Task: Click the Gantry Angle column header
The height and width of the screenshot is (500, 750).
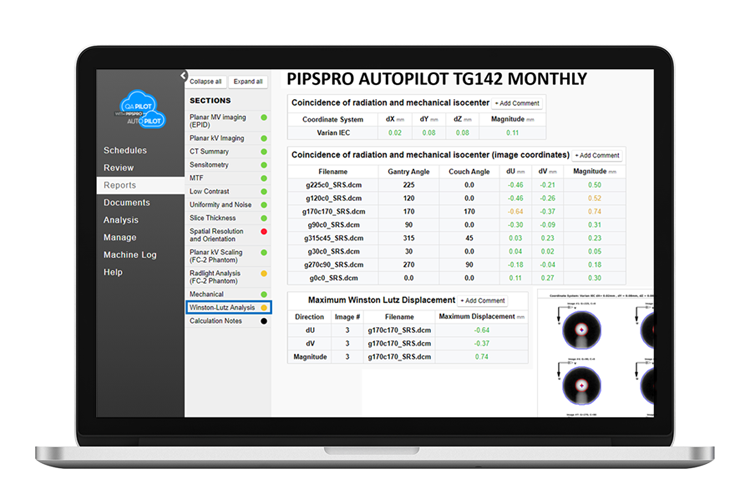Action: [x=408, y=171]
